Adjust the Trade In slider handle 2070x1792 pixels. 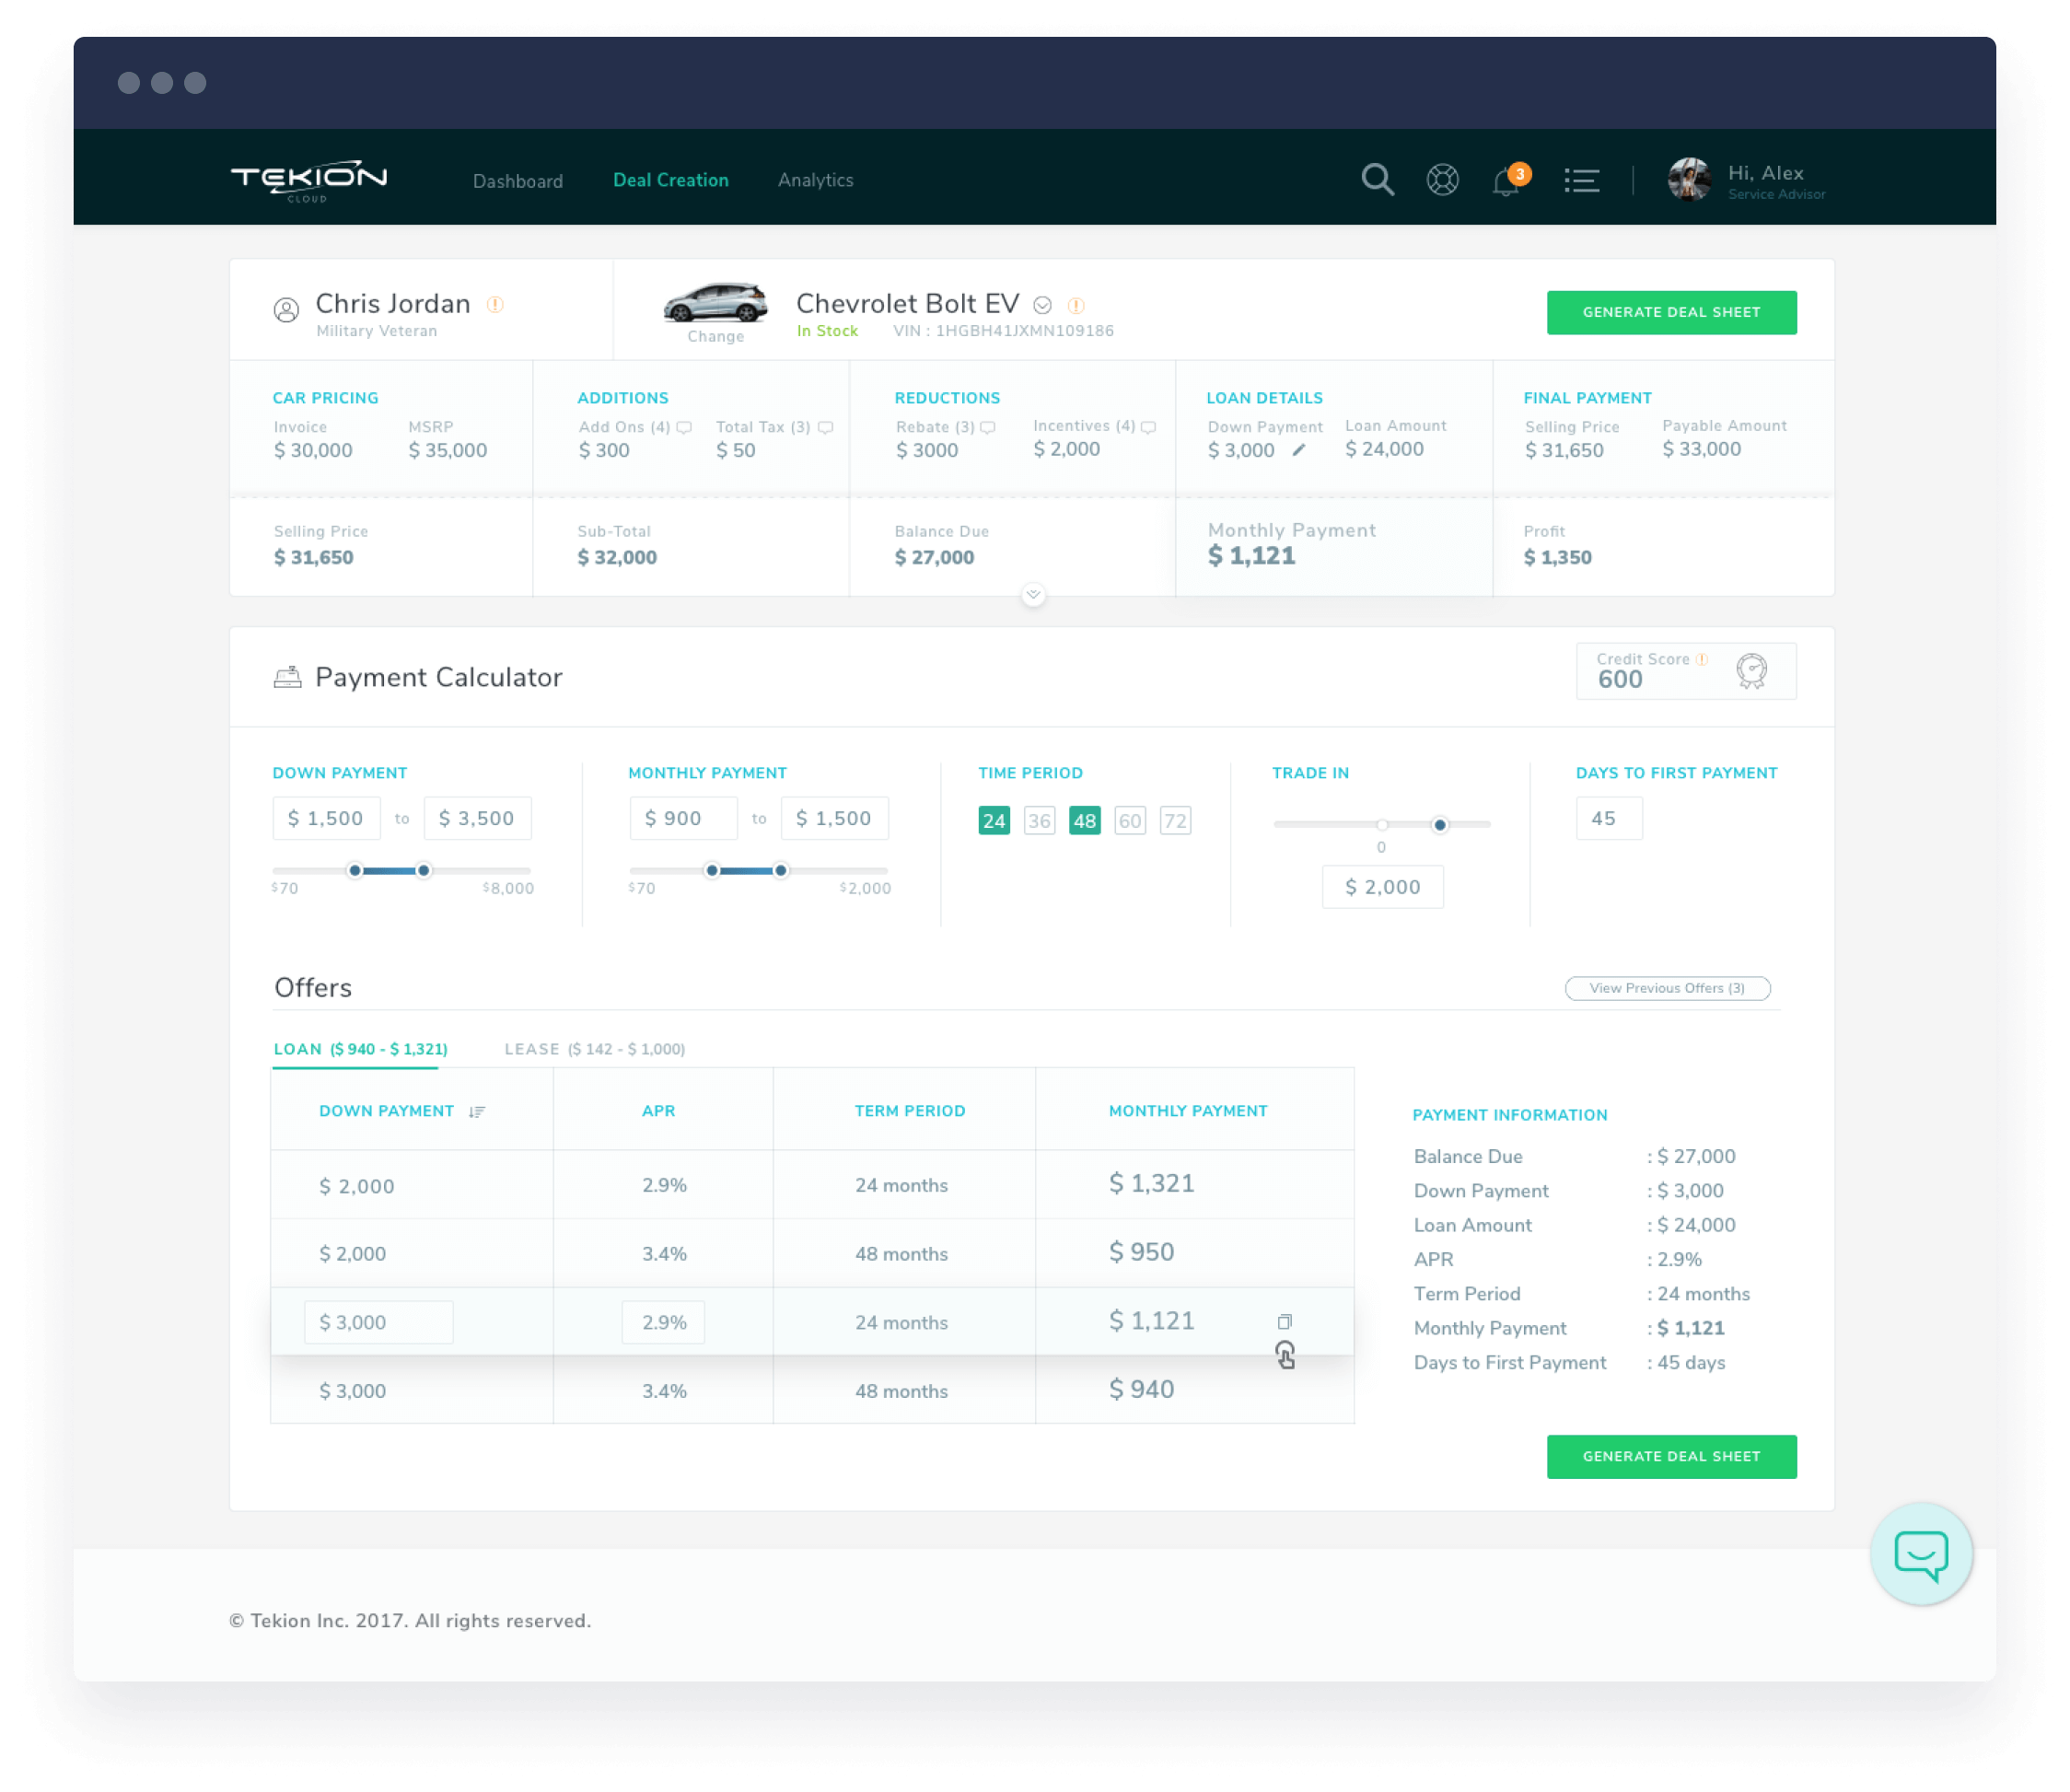[1439, 825]
